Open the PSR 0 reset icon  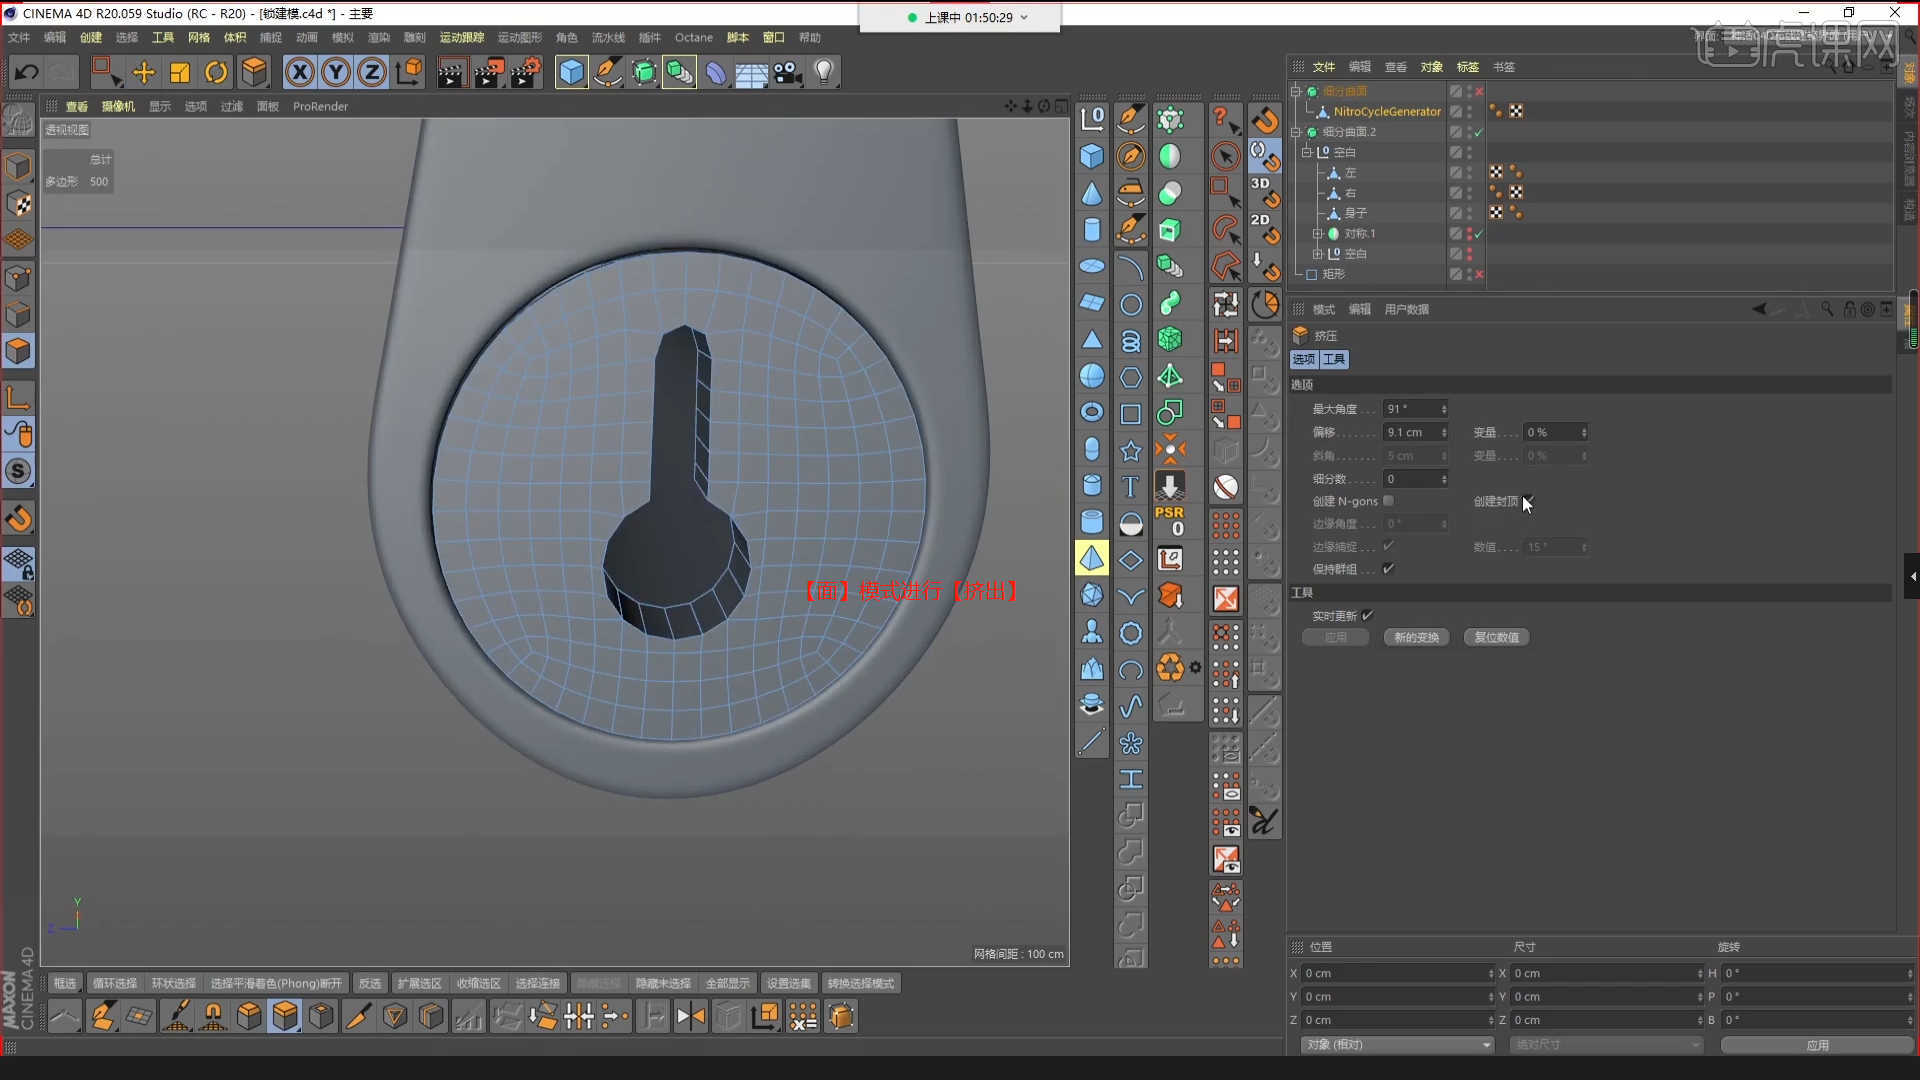pyautogui.click(x=1169, y=521)
